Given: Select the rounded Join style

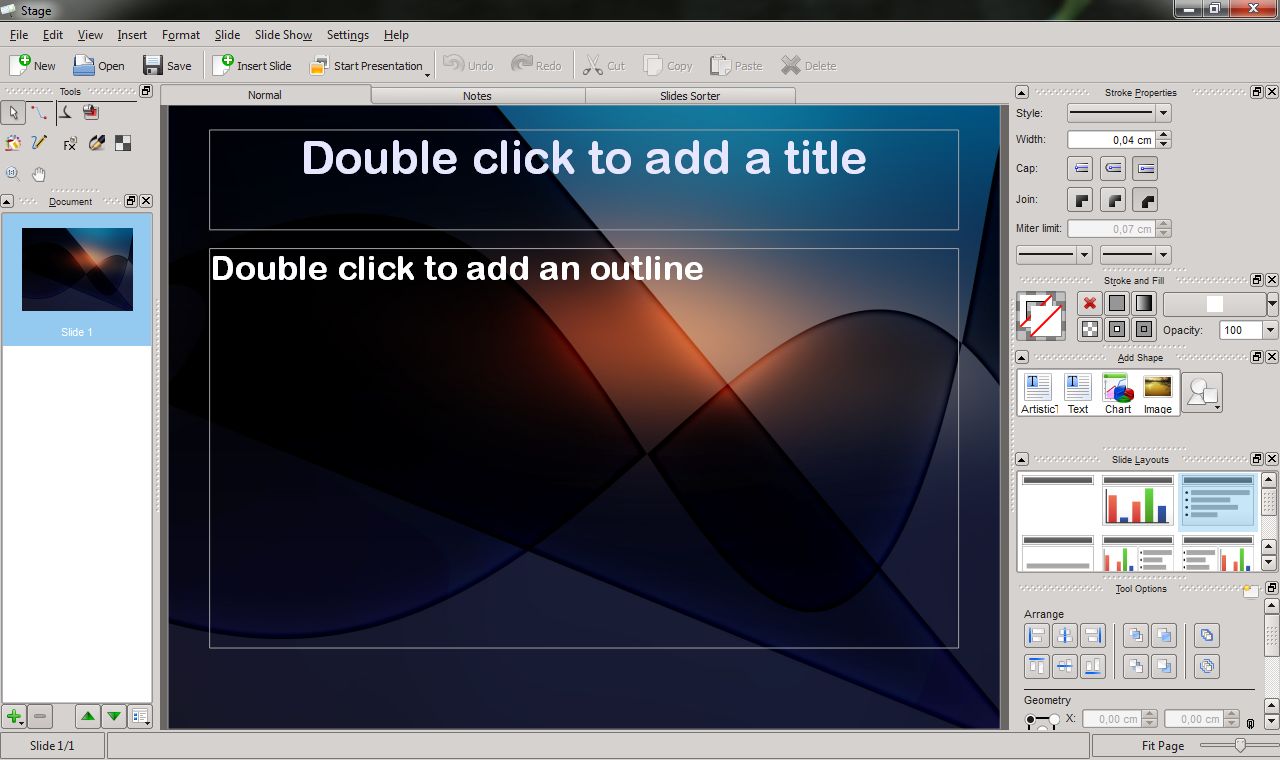Looking at the screenshot, I should click(x=1146, y=199).
